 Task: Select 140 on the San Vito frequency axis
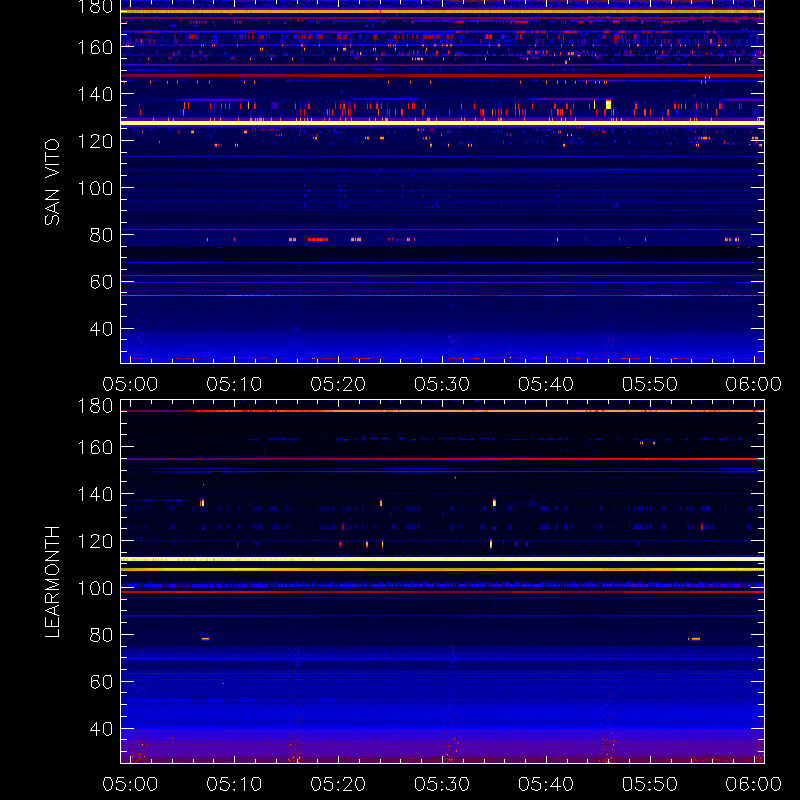point(95,94)
